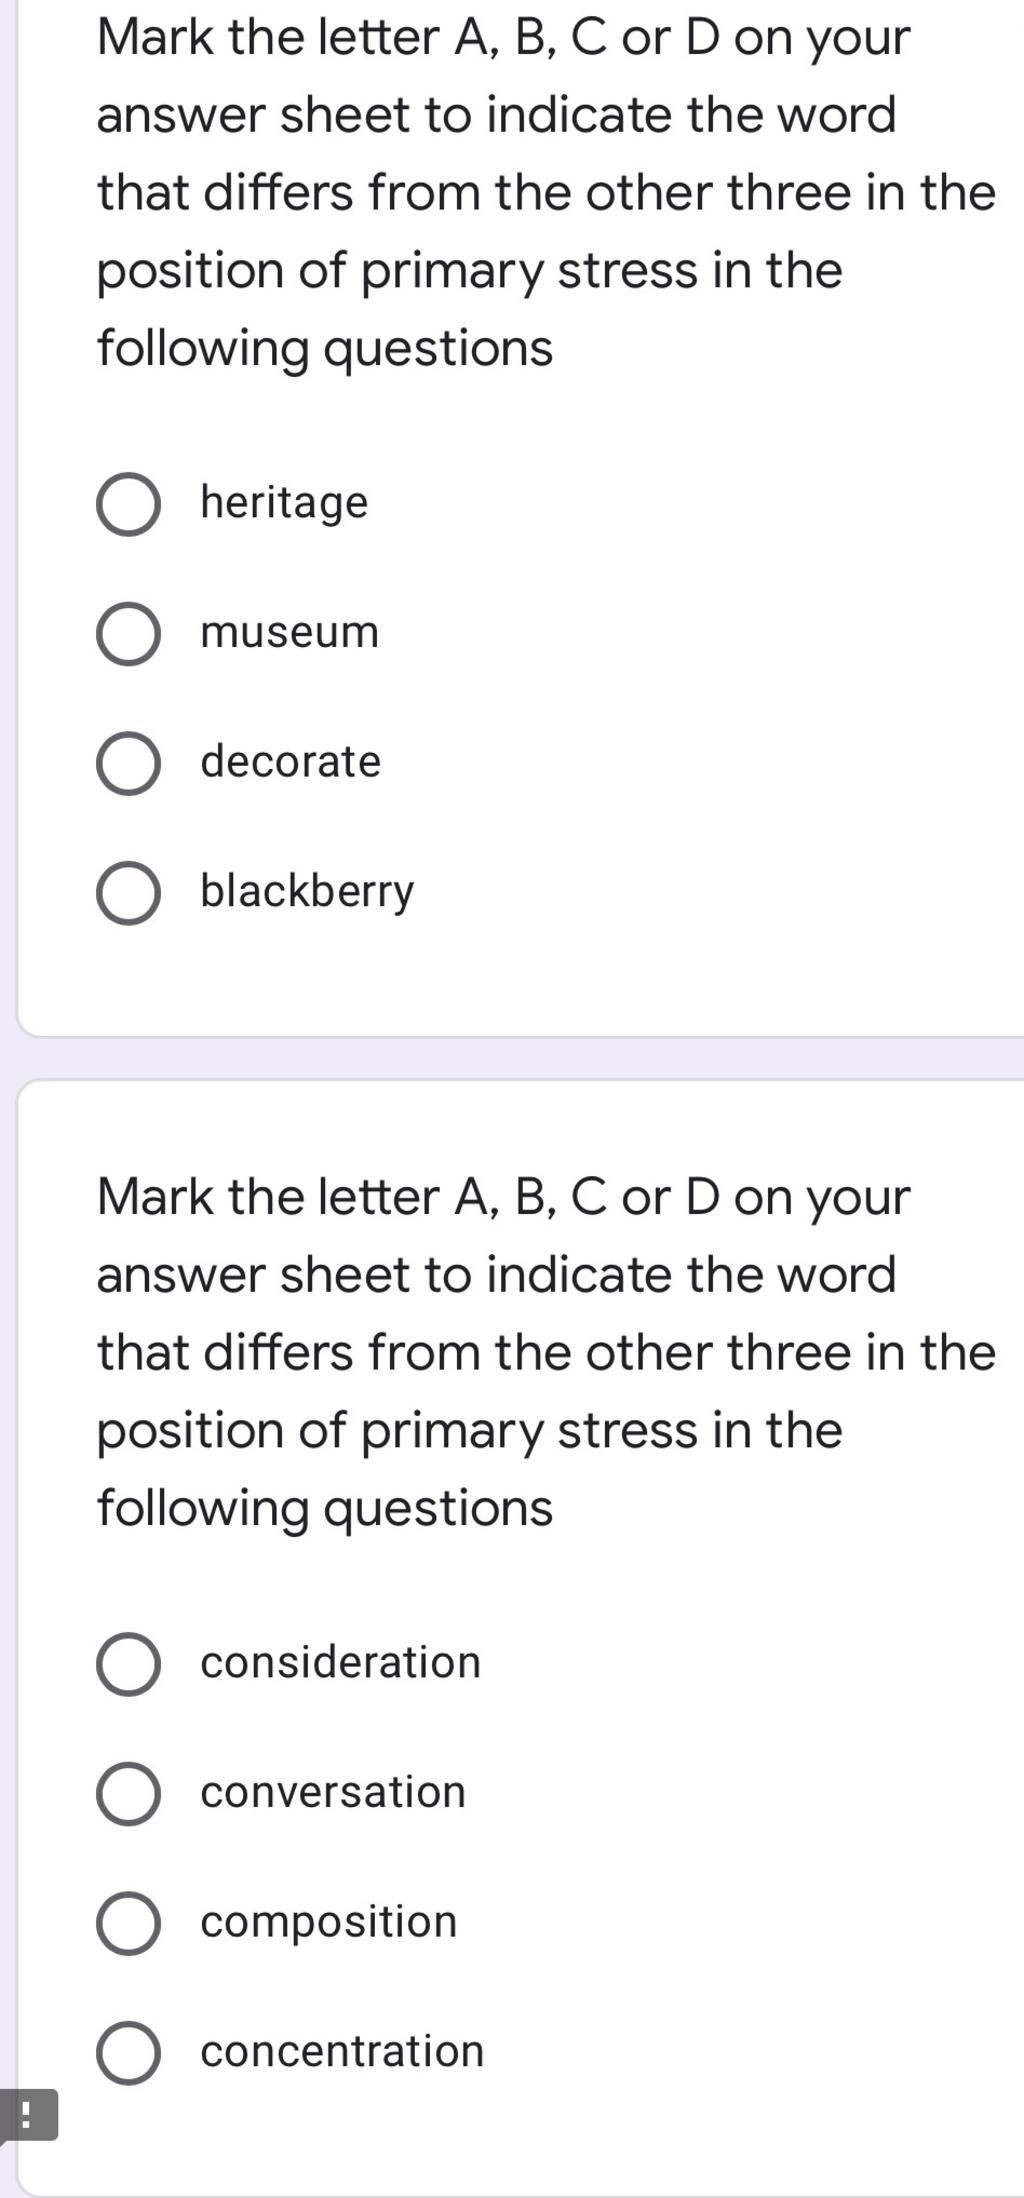The width and height of the screenshot is (1024, 2198).
Task: Click the decorate answer text
Action: coord(291,762)
